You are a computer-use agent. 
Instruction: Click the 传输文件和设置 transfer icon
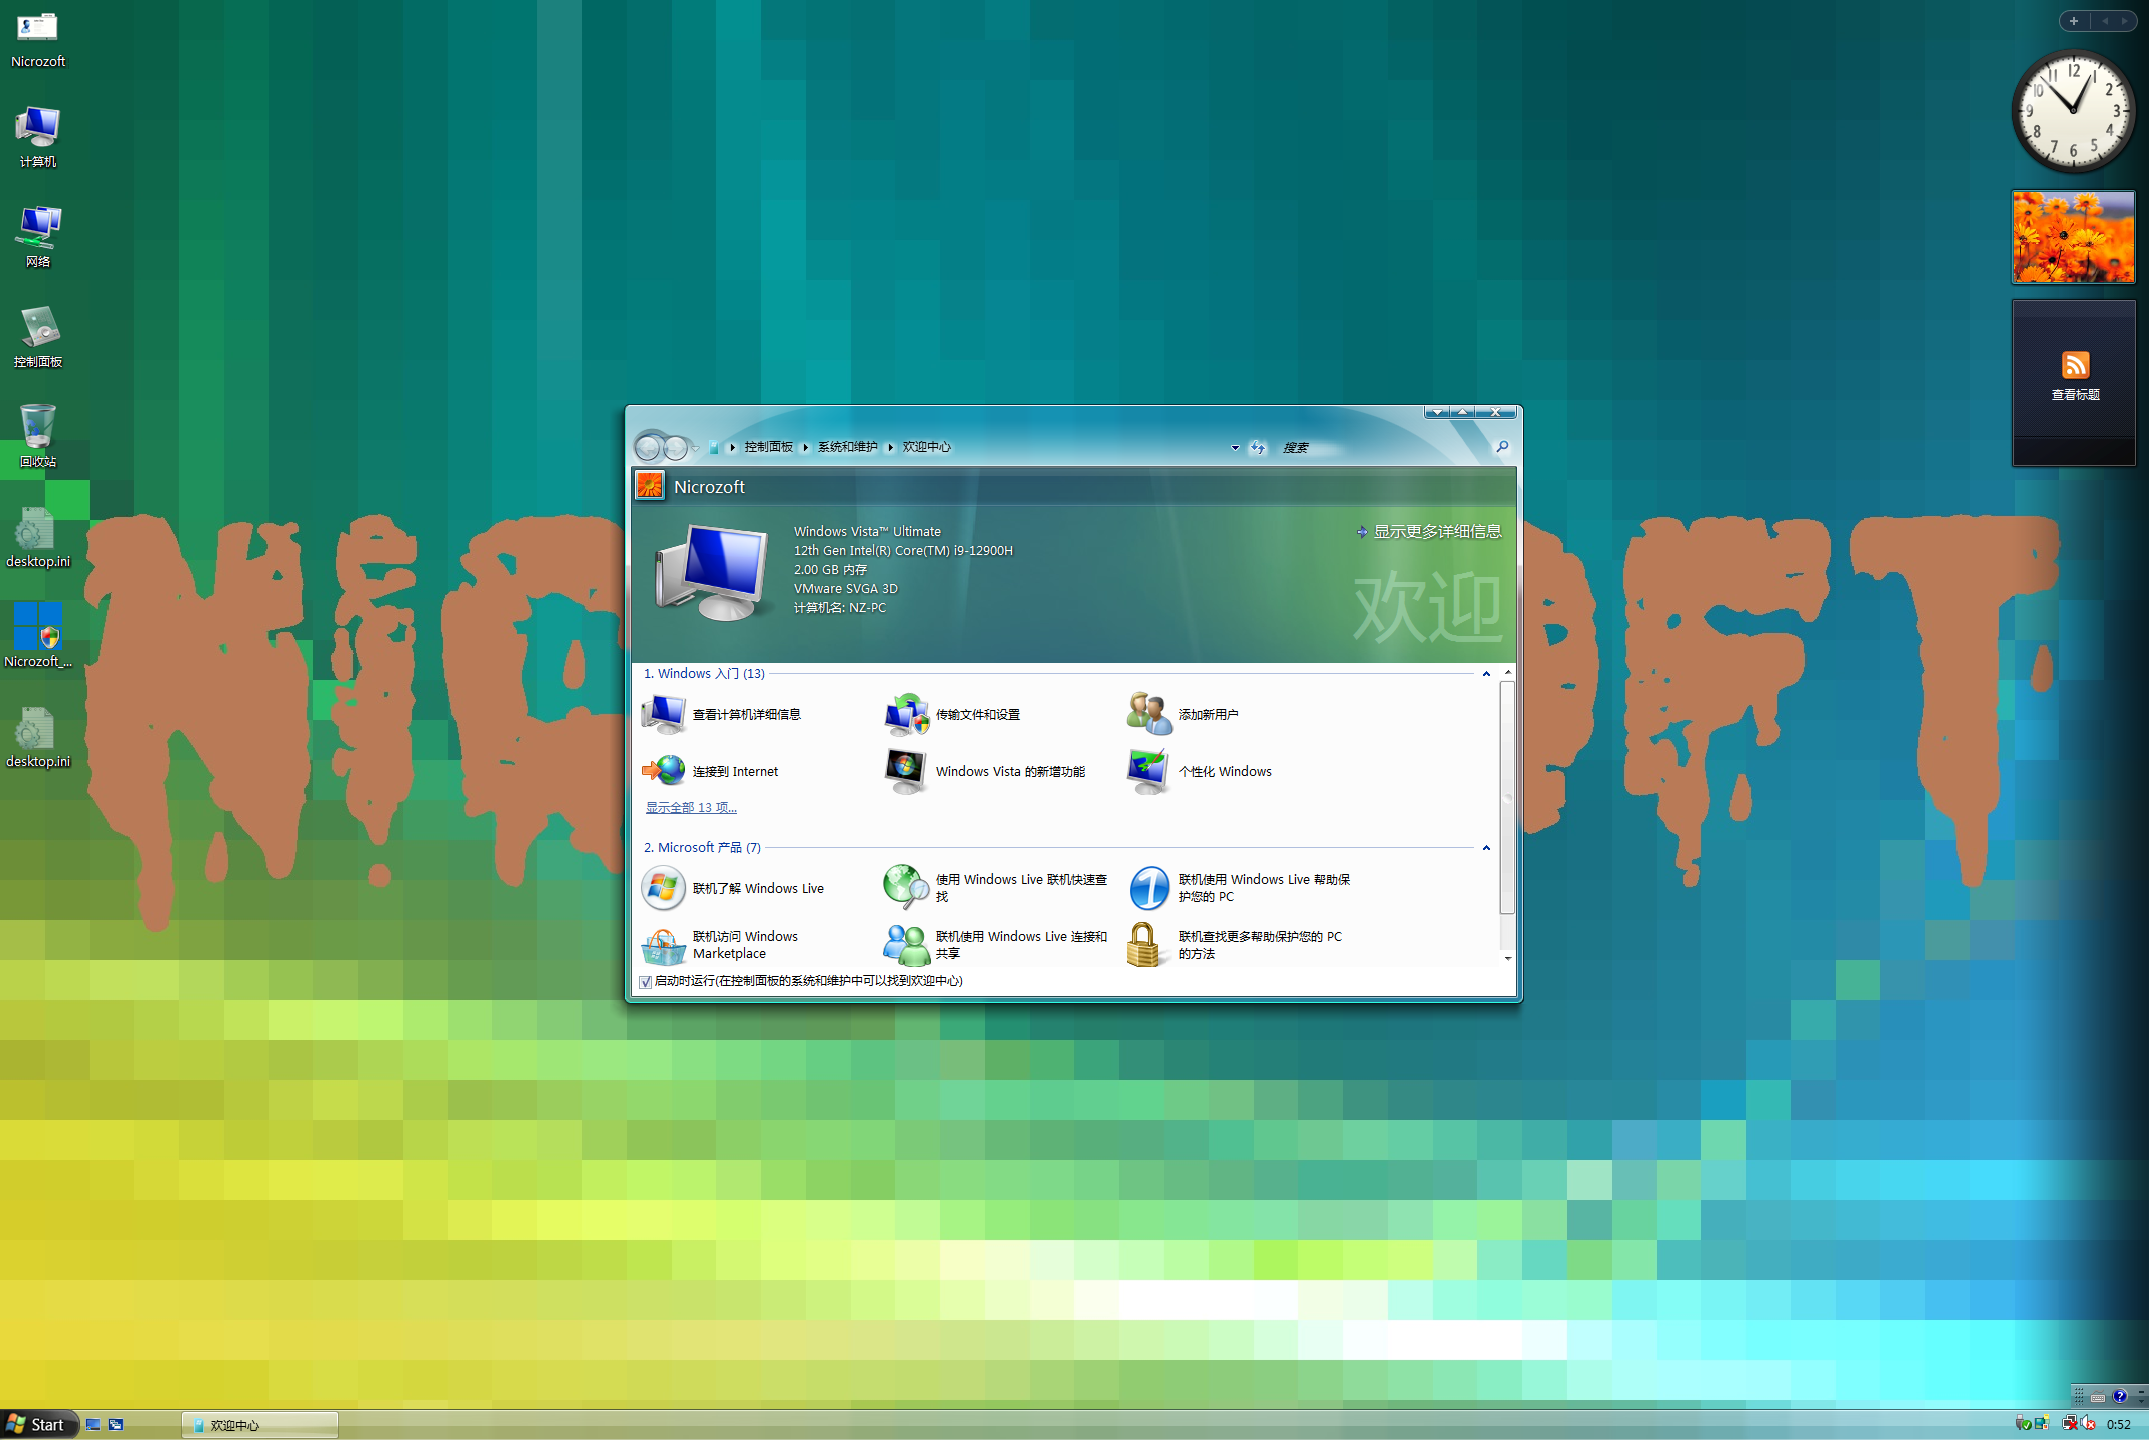pyautogui.click(x=906, y=714)
